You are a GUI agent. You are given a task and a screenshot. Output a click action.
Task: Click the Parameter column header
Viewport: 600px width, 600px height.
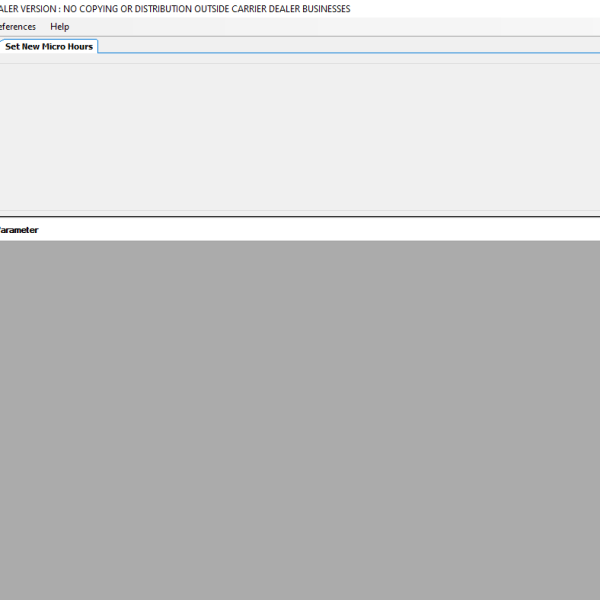18,230
